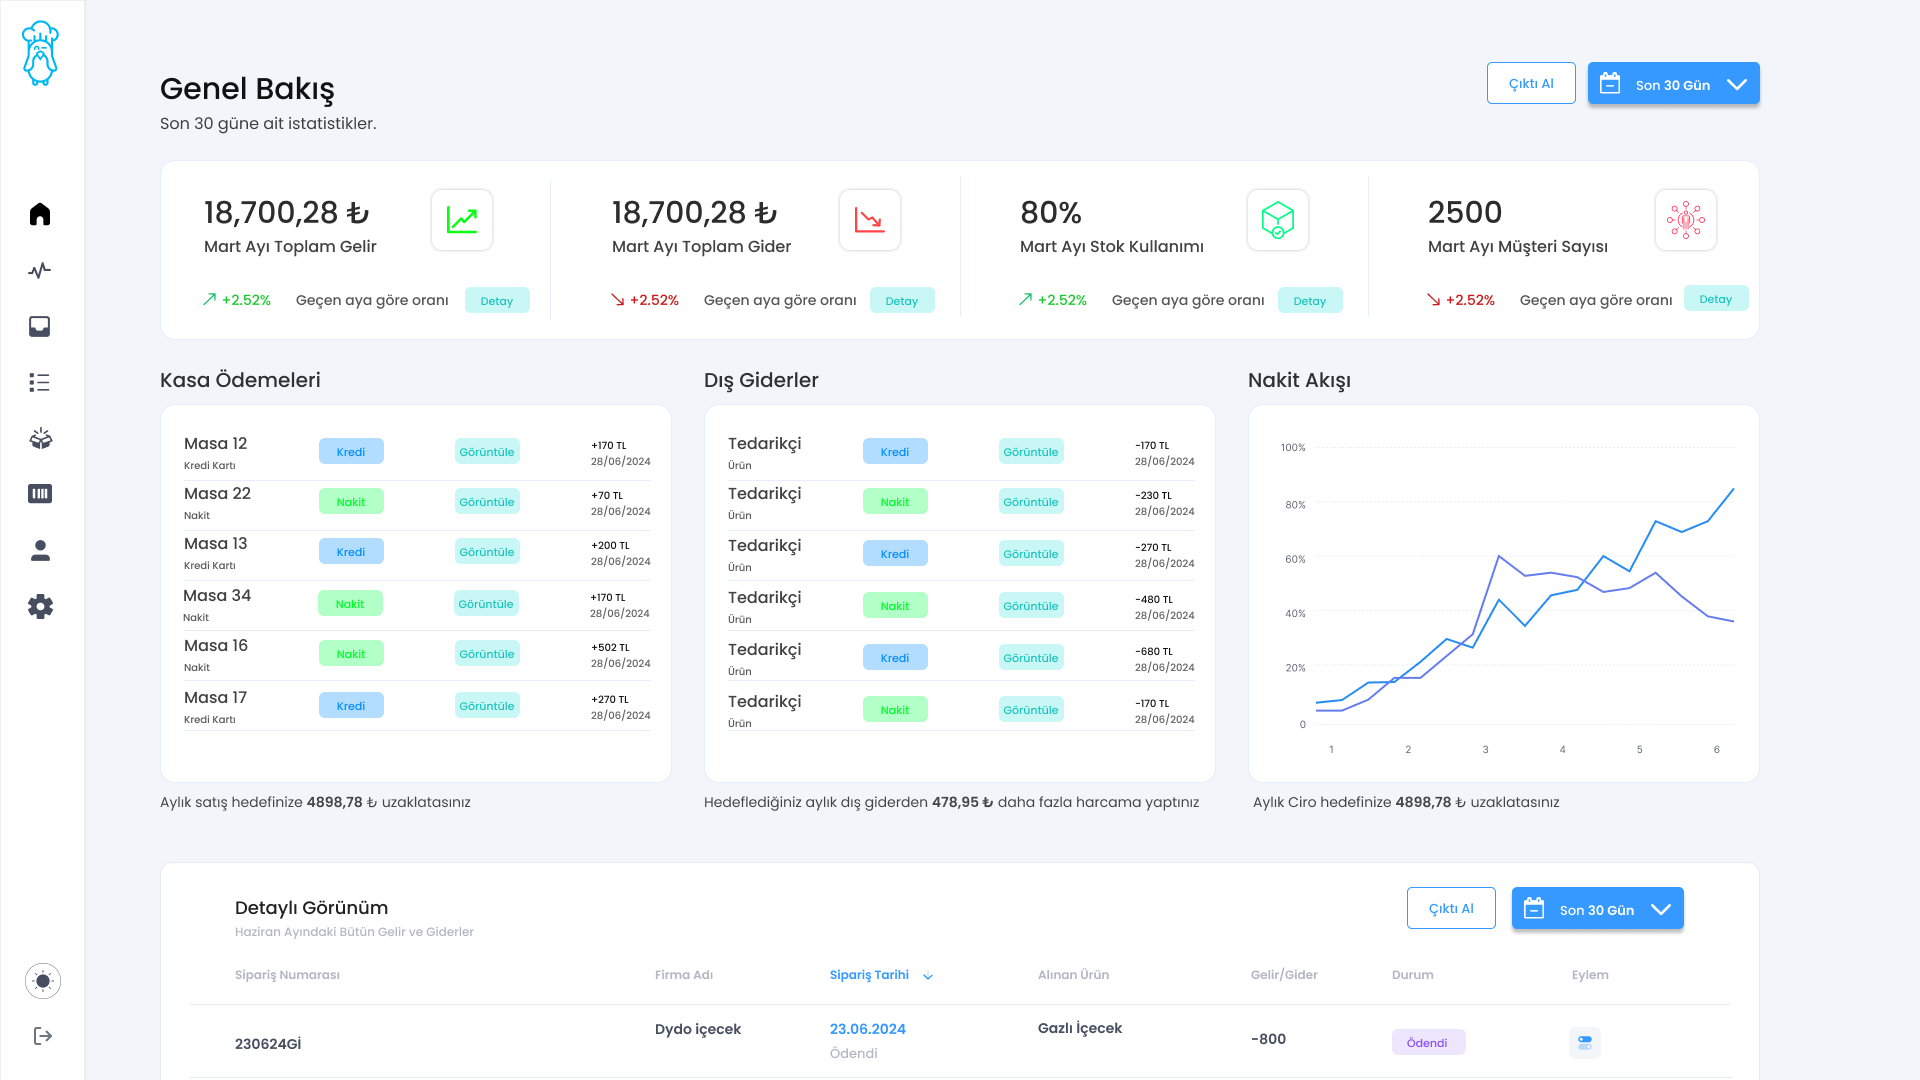Click Kredi tag for Masa 12
Viewport: 1920px width, 1080px height.
pos(351,452)
